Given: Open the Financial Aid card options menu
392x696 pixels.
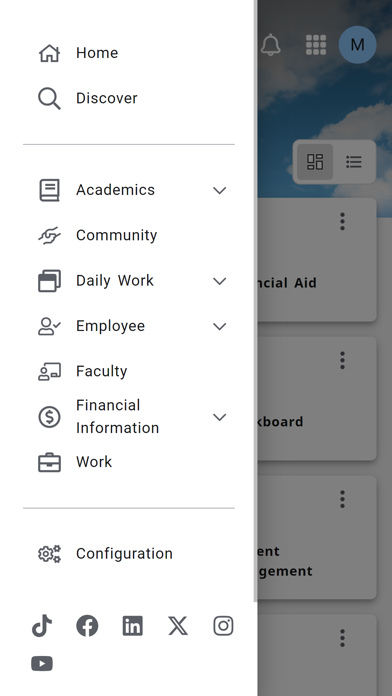Looking at the screenshot, I should [342, 221].
